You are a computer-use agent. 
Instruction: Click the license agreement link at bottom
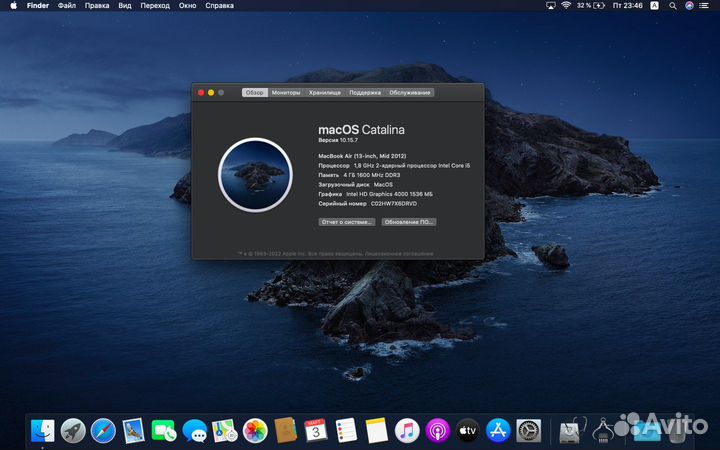click(399, 253)
